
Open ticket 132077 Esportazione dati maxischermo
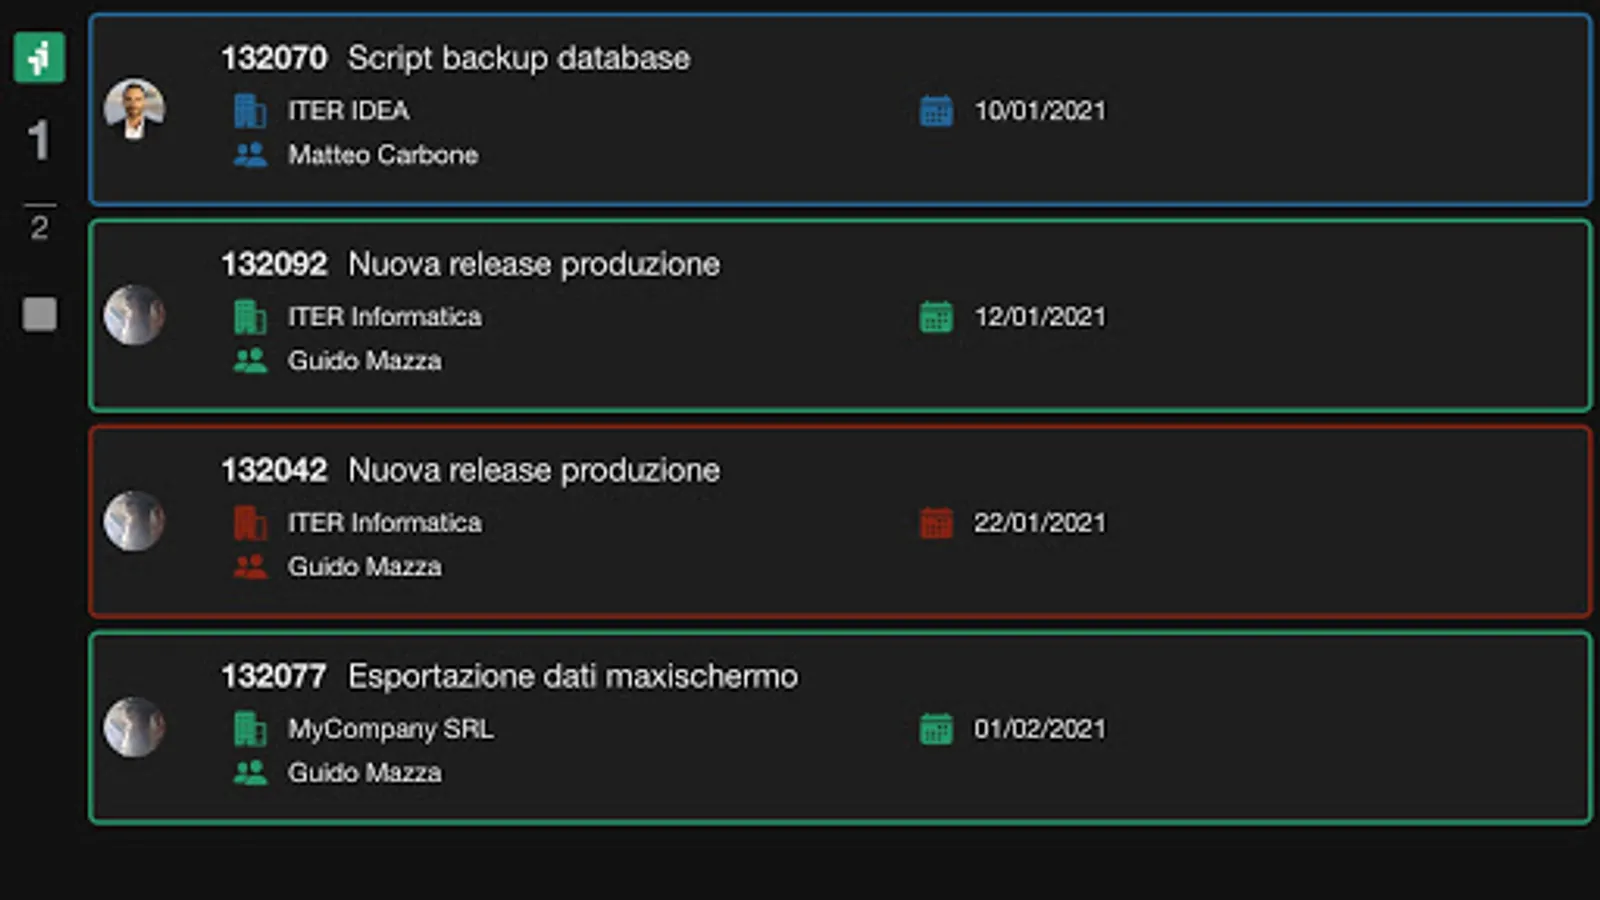click(572, 676)
